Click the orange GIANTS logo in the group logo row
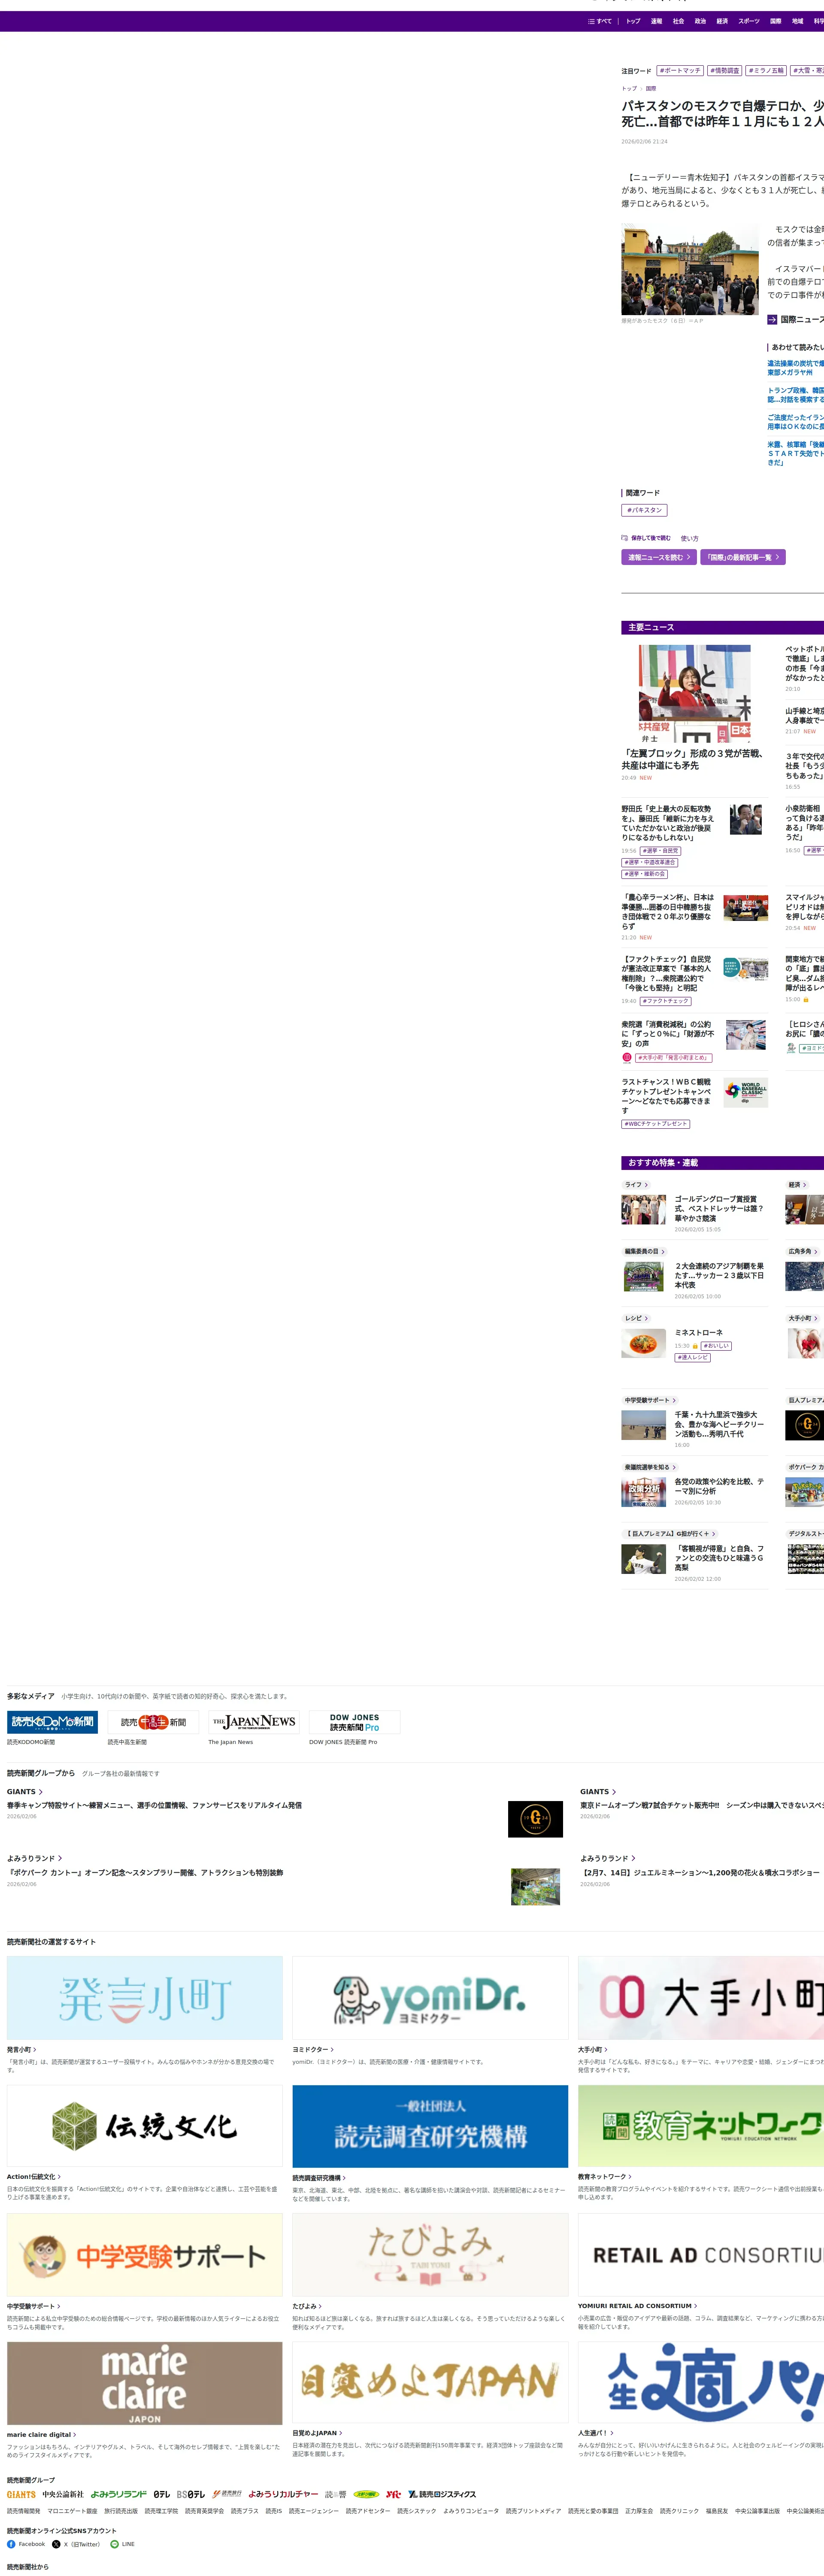This screenshot has height=2576, width=824. pos(21,2494)
